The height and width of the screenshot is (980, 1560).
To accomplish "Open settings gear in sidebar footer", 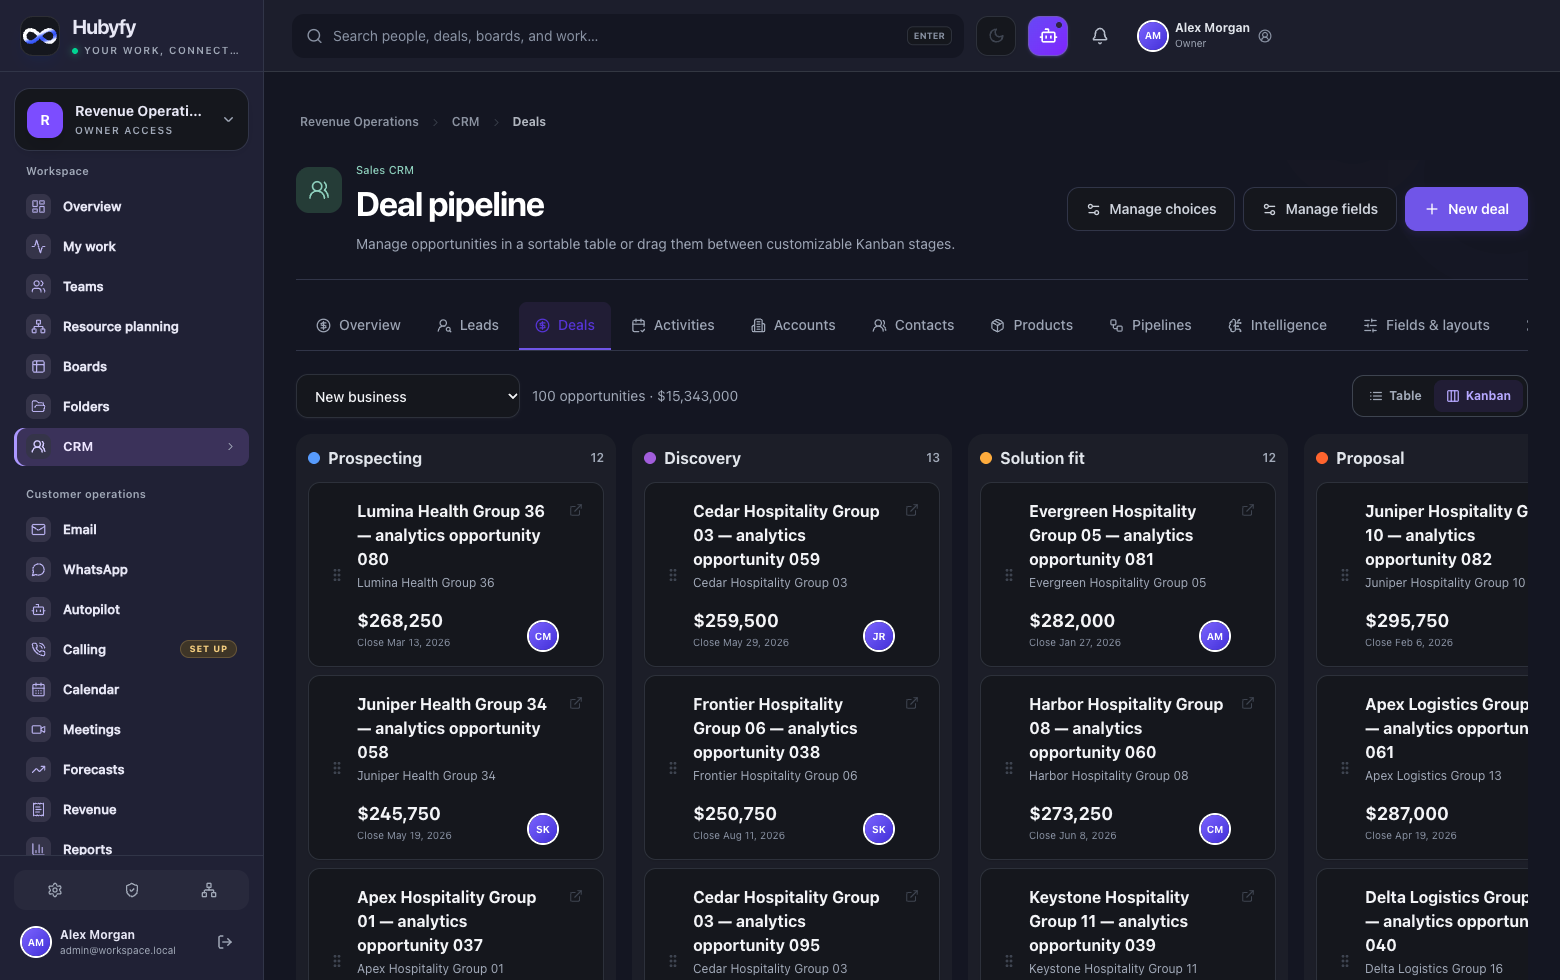I will click(x=55, y=890).
